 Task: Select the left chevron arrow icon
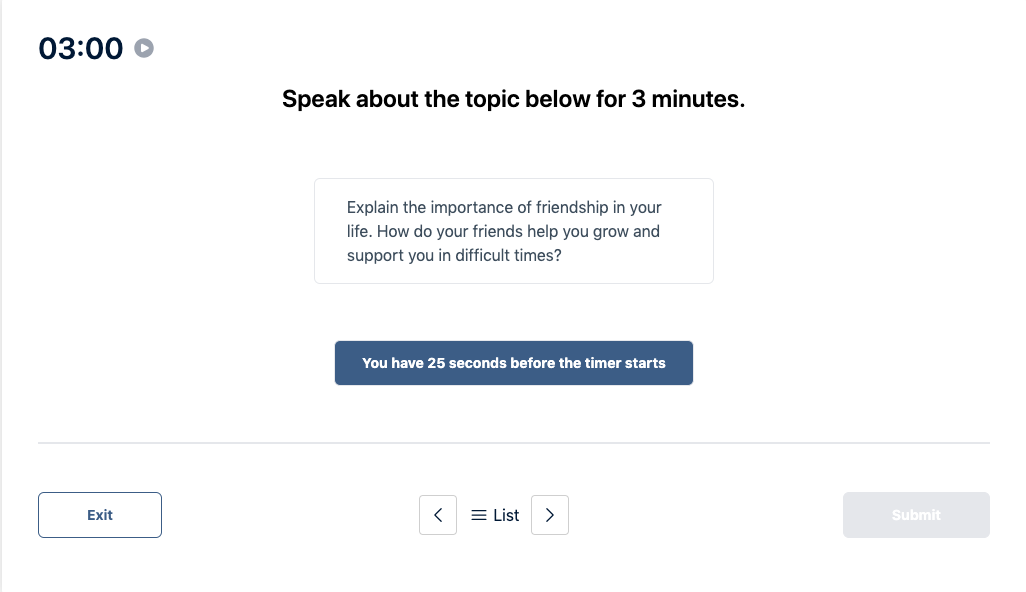[437, 514]
